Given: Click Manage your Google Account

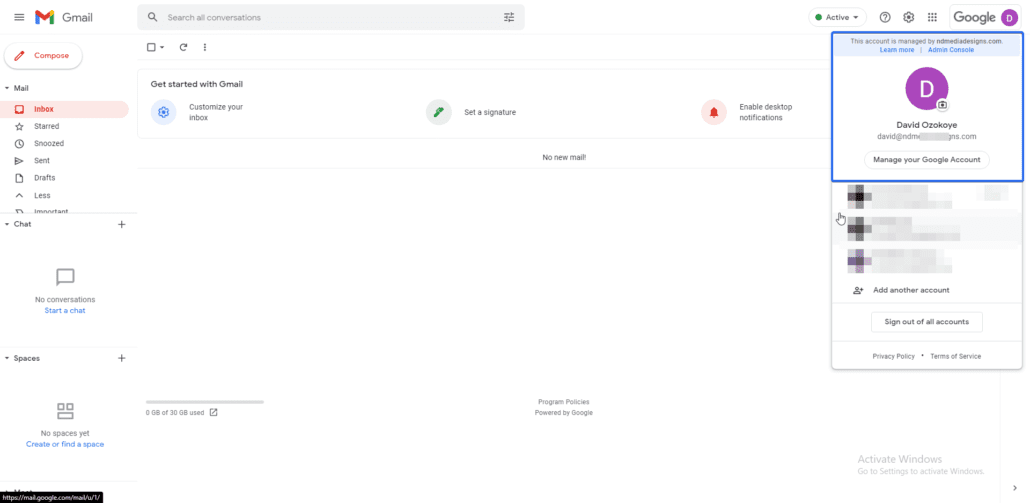Looking at the screenshot, I should pyautogui.click(x=926, y=160).
